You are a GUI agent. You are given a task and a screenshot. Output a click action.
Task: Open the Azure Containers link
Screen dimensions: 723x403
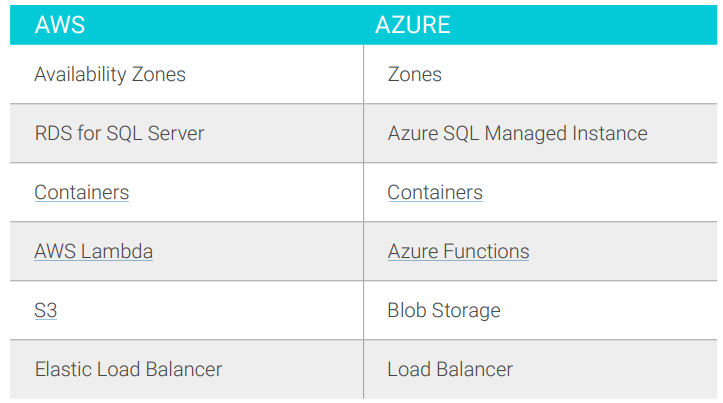[x=435, y=192]
